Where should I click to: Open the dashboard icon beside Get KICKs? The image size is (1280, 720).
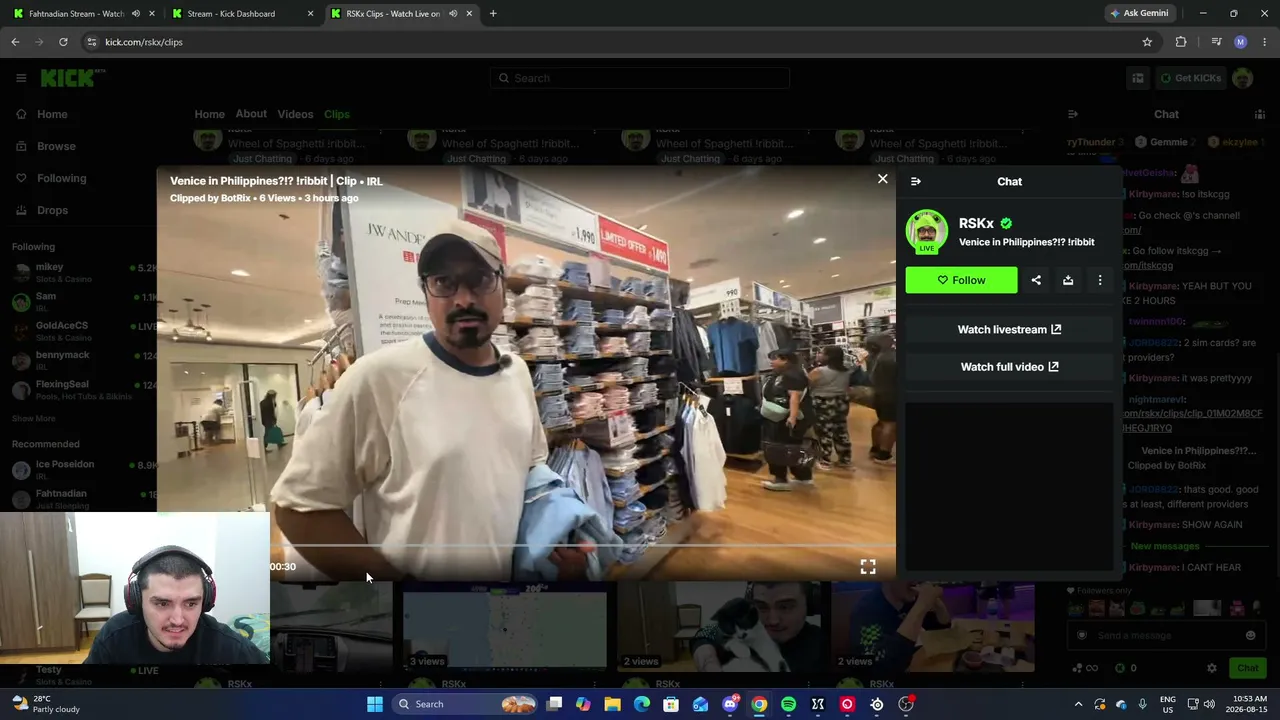(1138, 78)
